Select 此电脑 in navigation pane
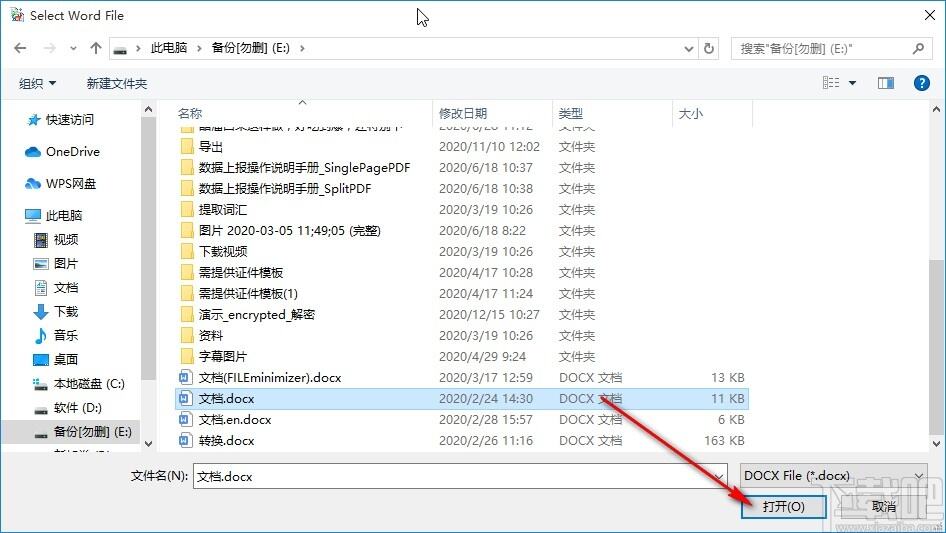The width and height of the screenshot is (946, 533). [54, 215]
